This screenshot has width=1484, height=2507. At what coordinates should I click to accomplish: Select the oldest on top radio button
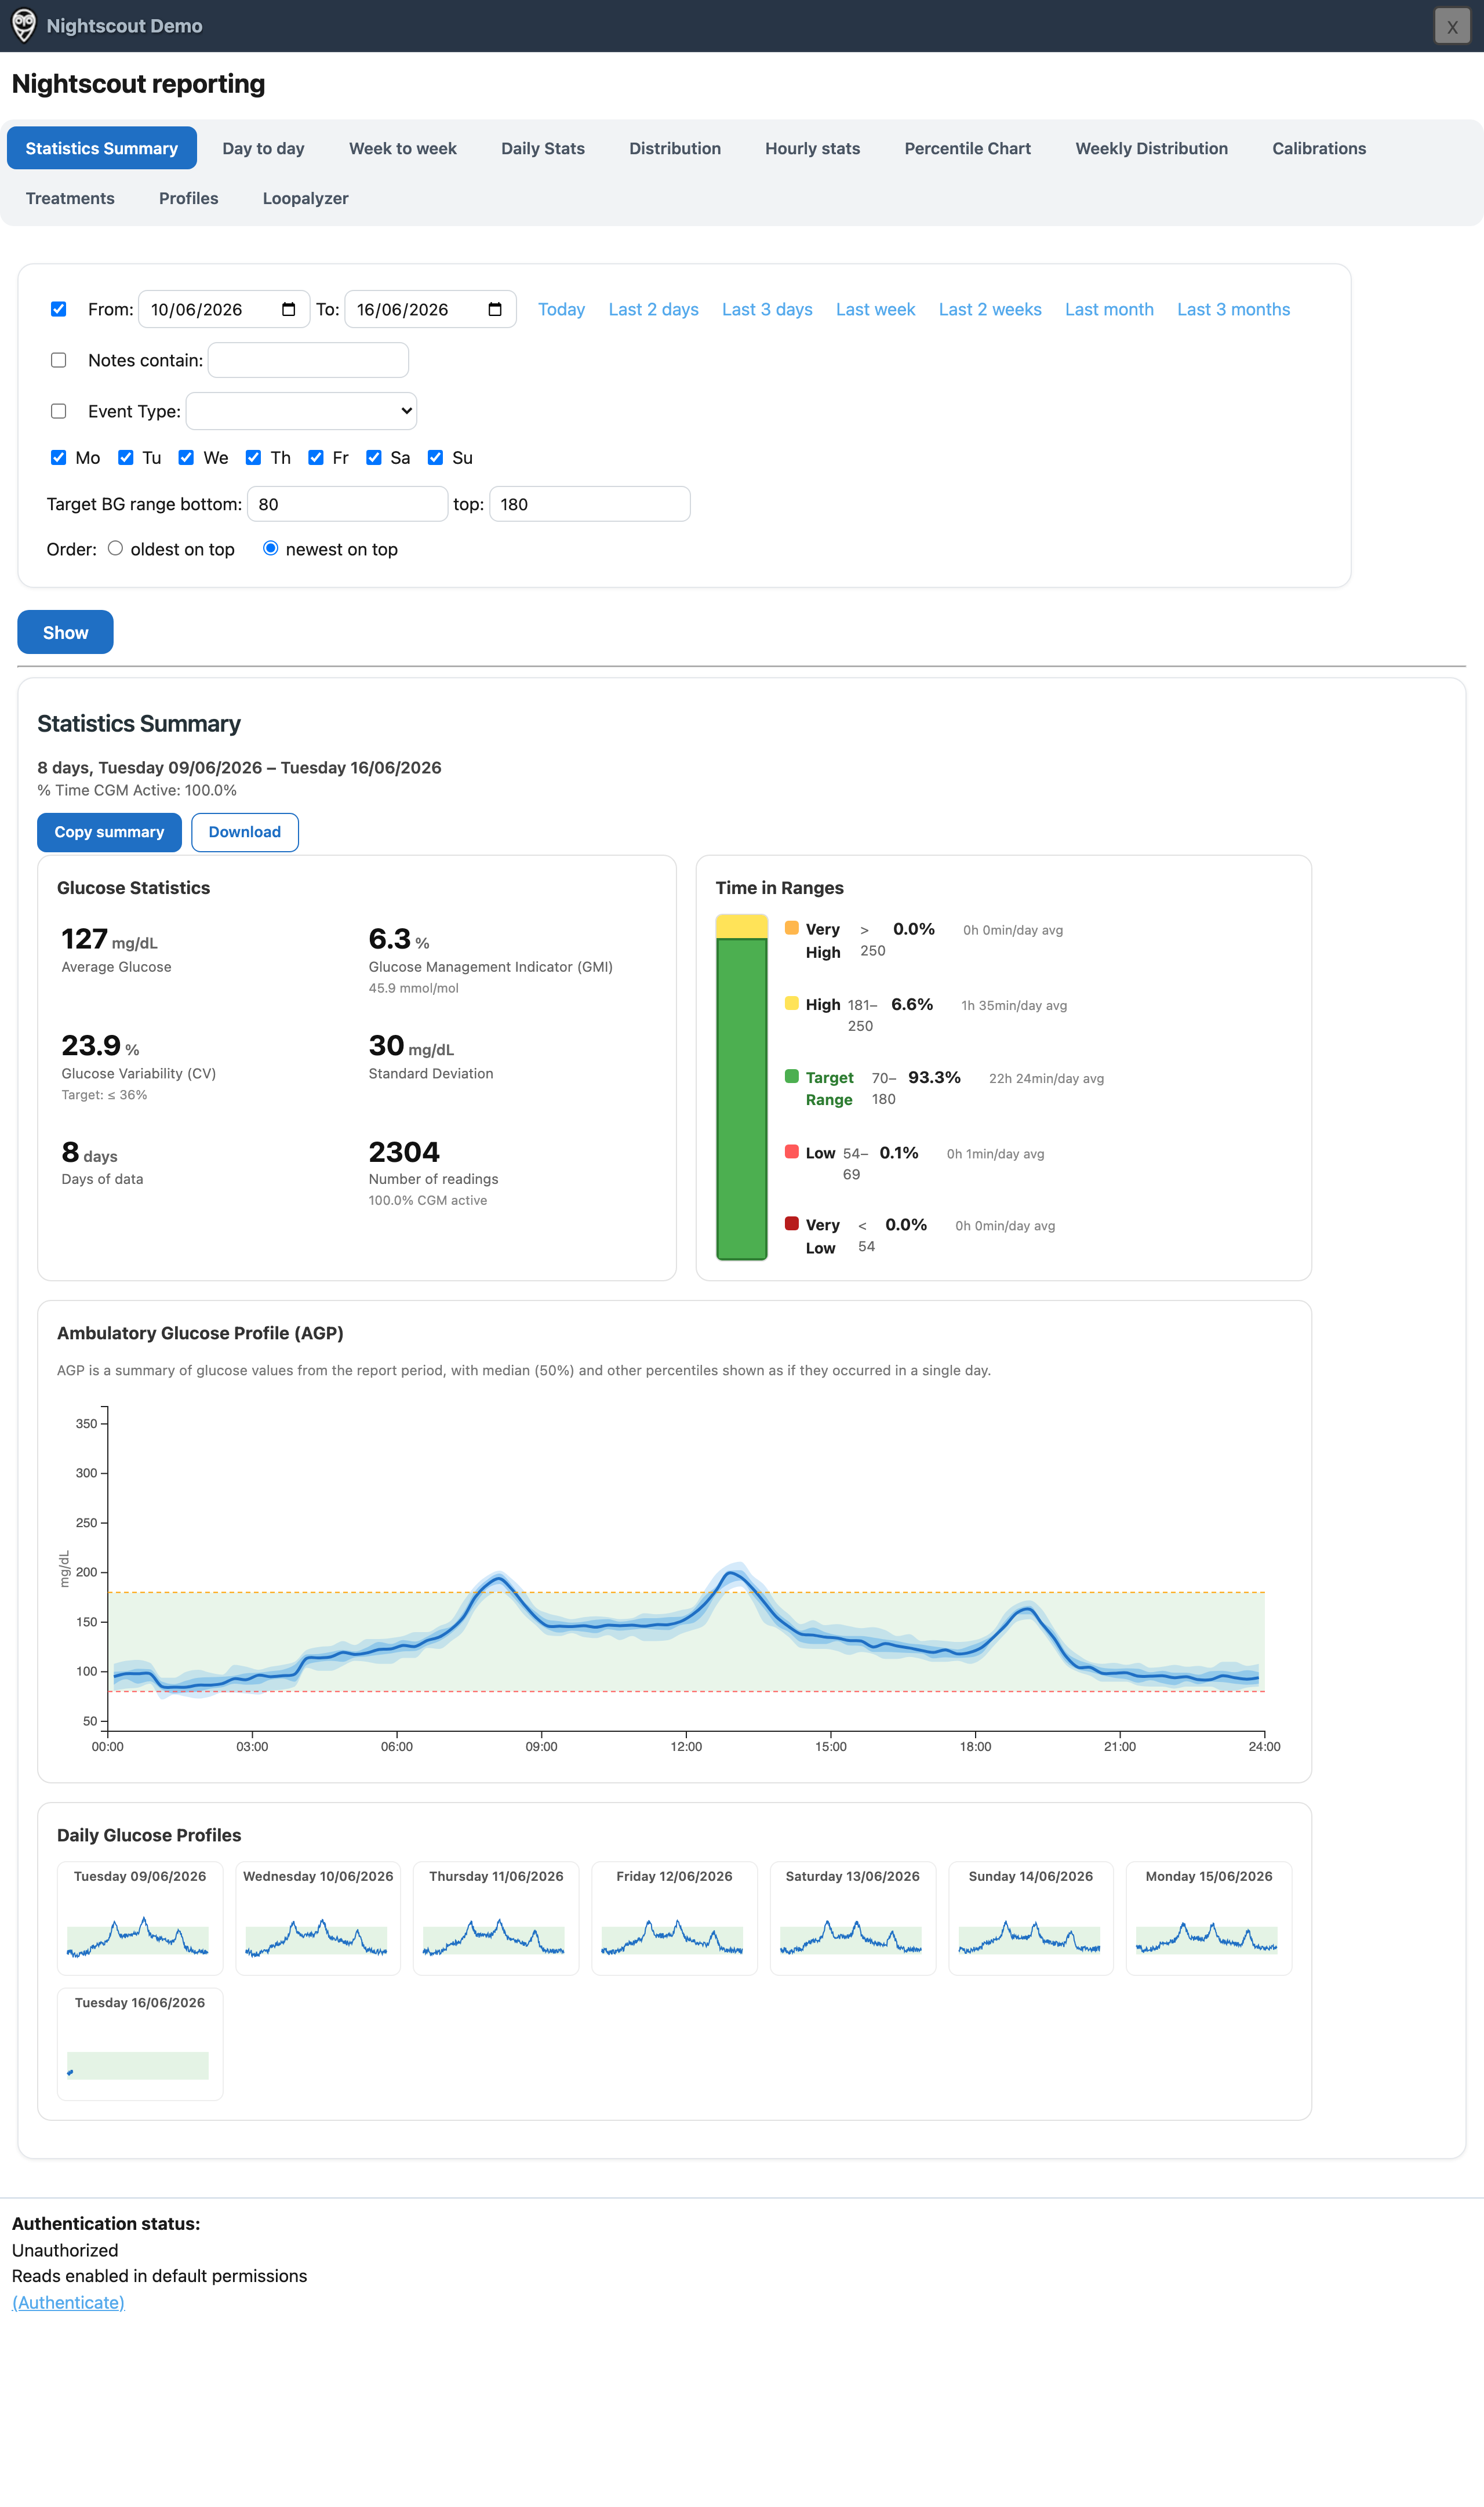(x=116, y=548)
